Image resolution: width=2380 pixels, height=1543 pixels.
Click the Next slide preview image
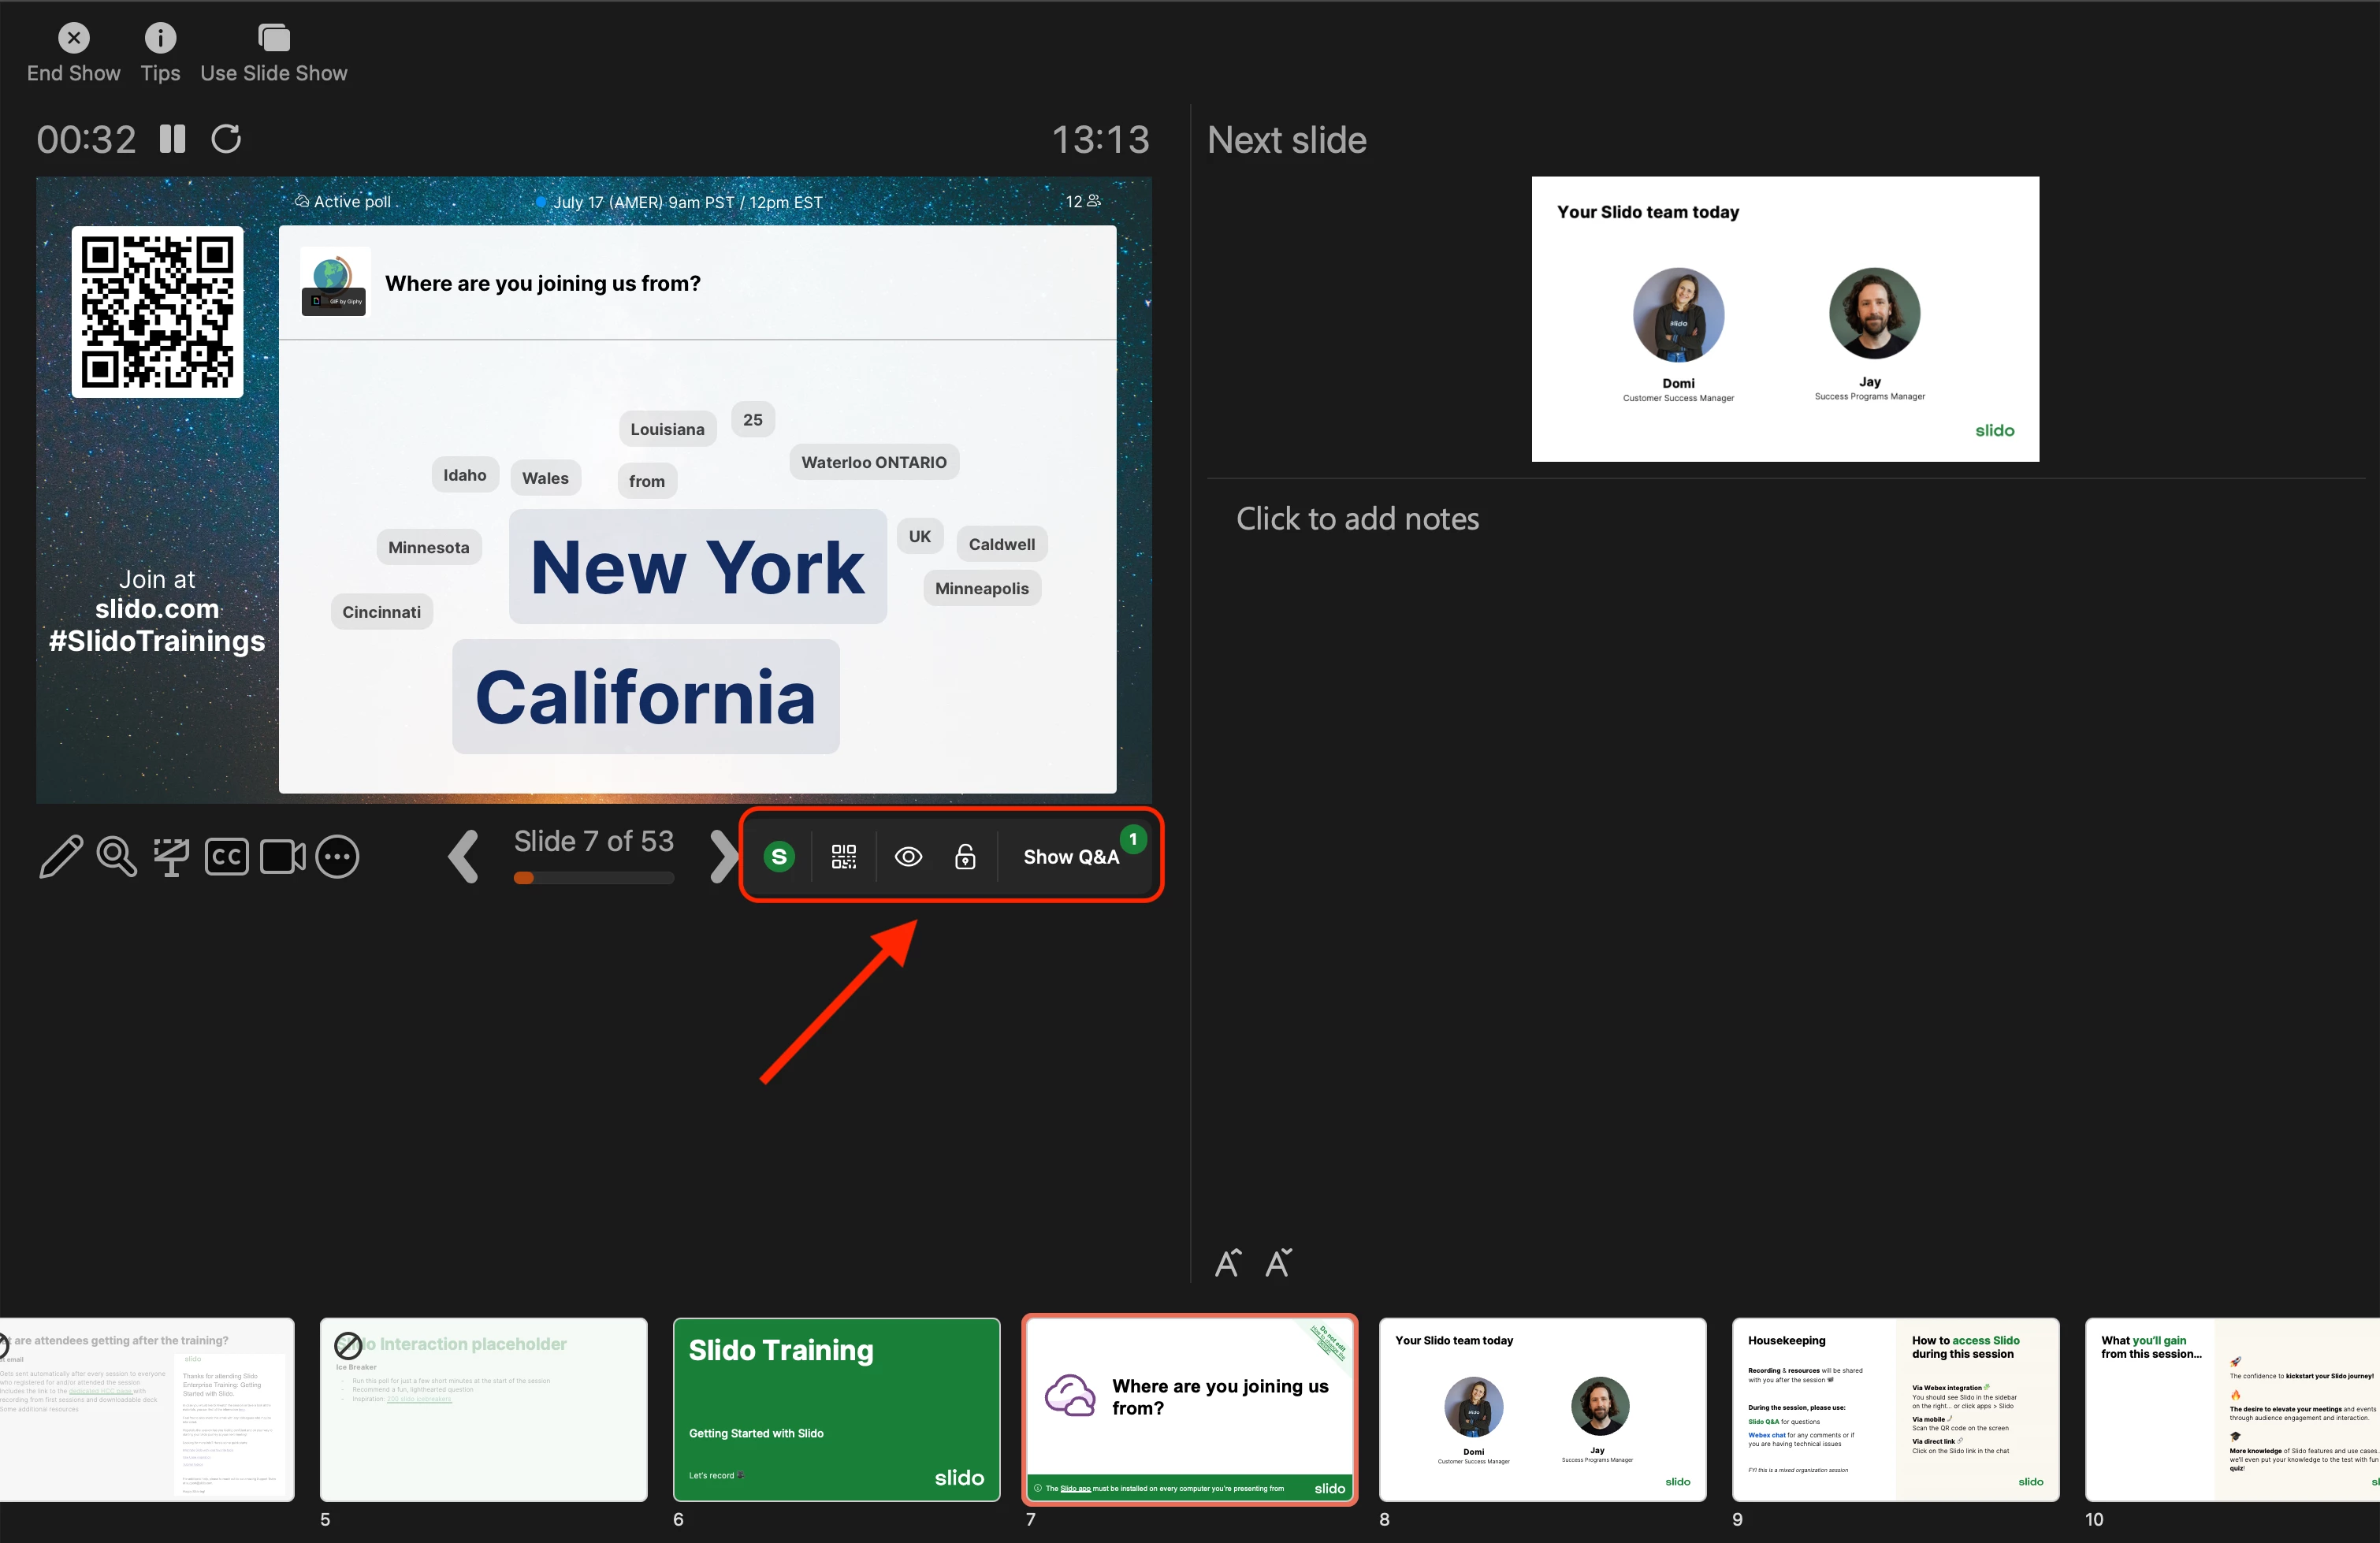(1785, 319)
